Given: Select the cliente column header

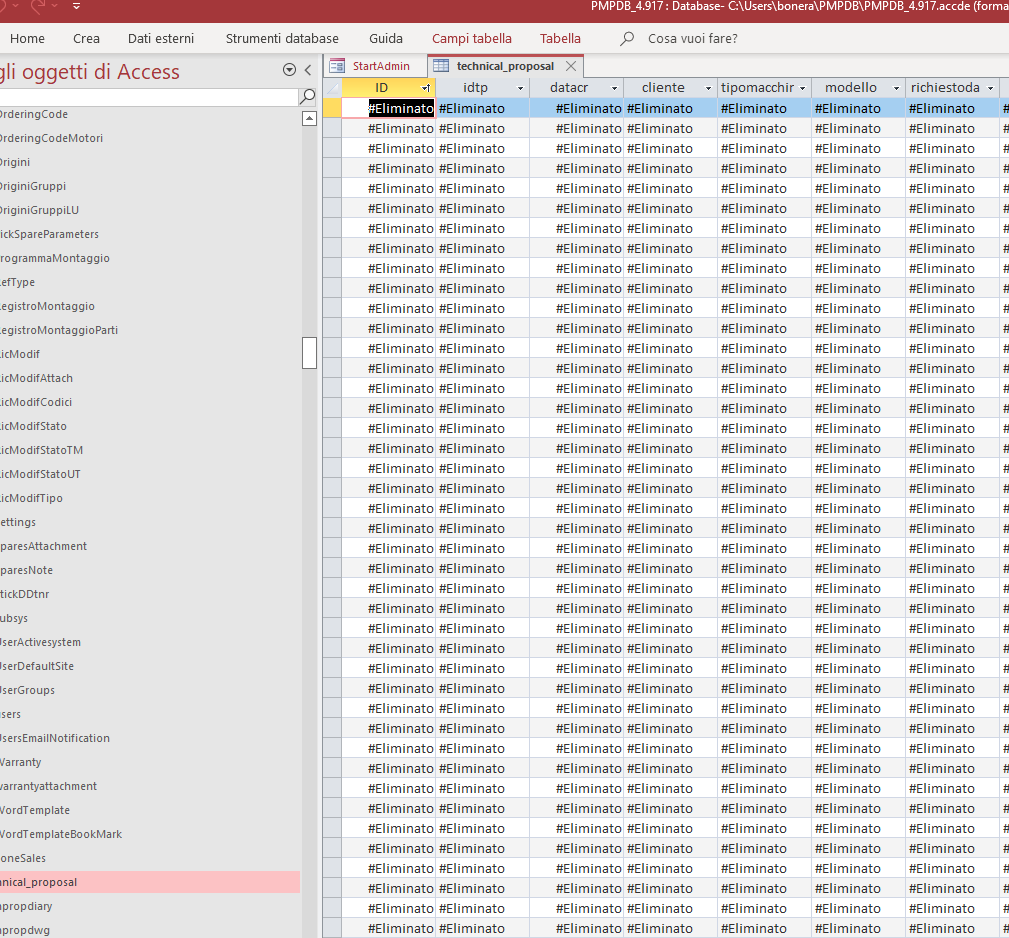Looking at the screenshot, I should point(663,87).
